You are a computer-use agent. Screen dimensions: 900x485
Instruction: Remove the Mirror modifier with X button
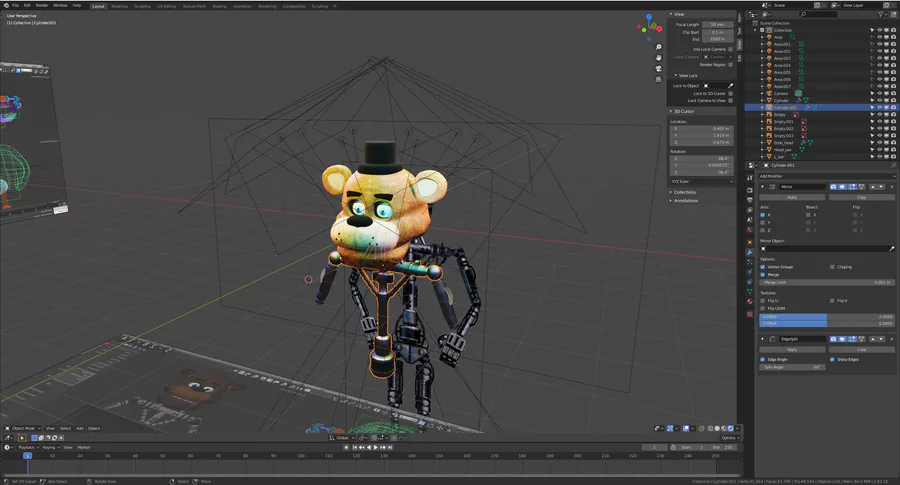coord(891,187)
